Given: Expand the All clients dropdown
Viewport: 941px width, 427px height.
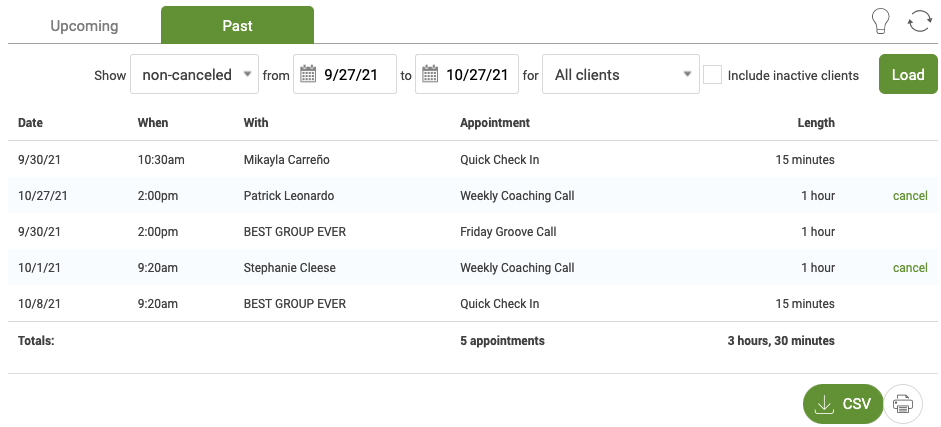Looking at the screenshot, I should (620, 75).
